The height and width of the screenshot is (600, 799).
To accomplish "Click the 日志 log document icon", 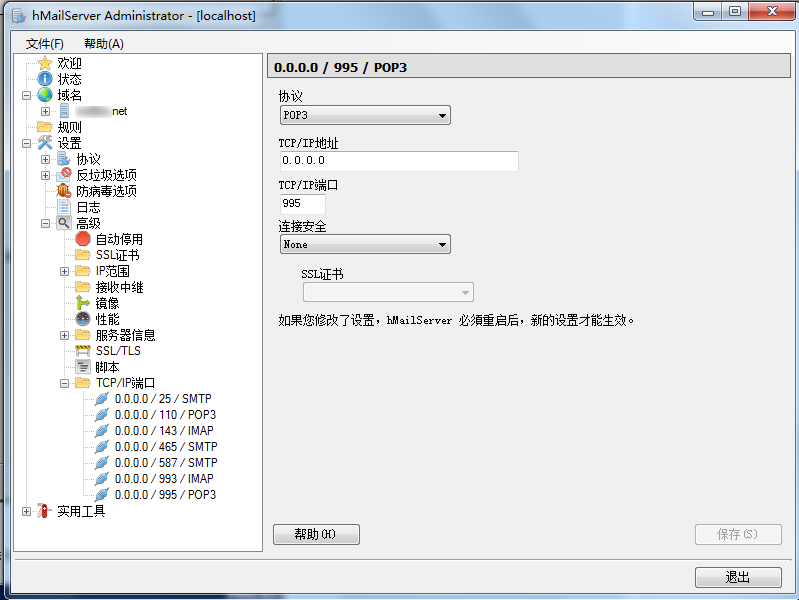I will [64, 207].
